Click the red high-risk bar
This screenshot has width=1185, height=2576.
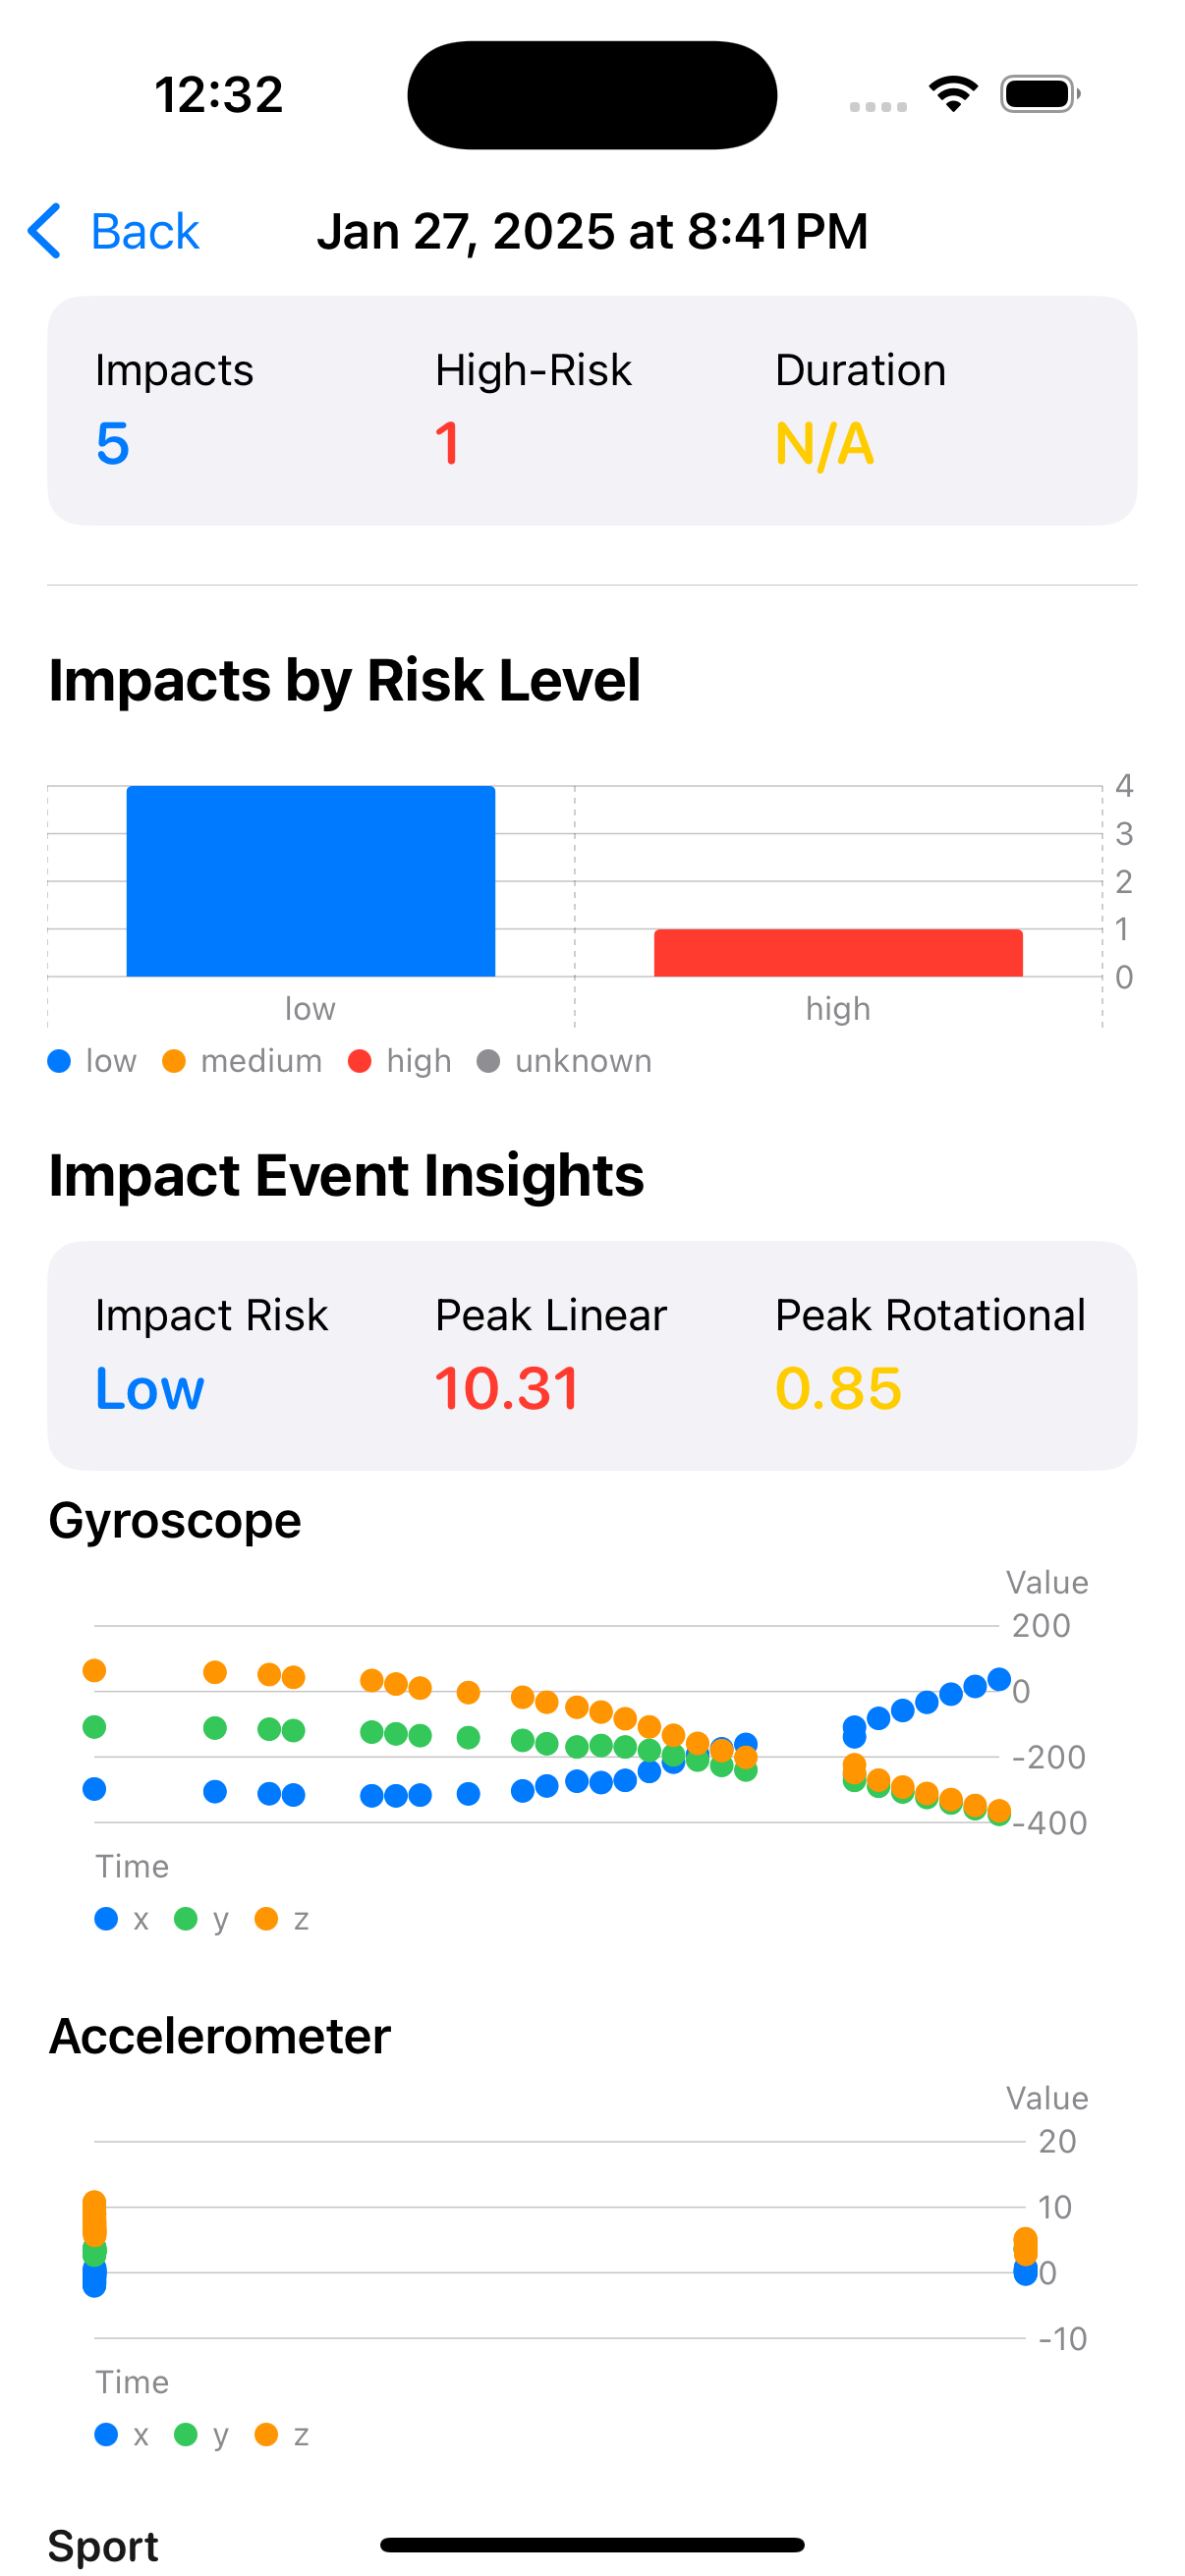pyautogui.click(x=838, y=953)
